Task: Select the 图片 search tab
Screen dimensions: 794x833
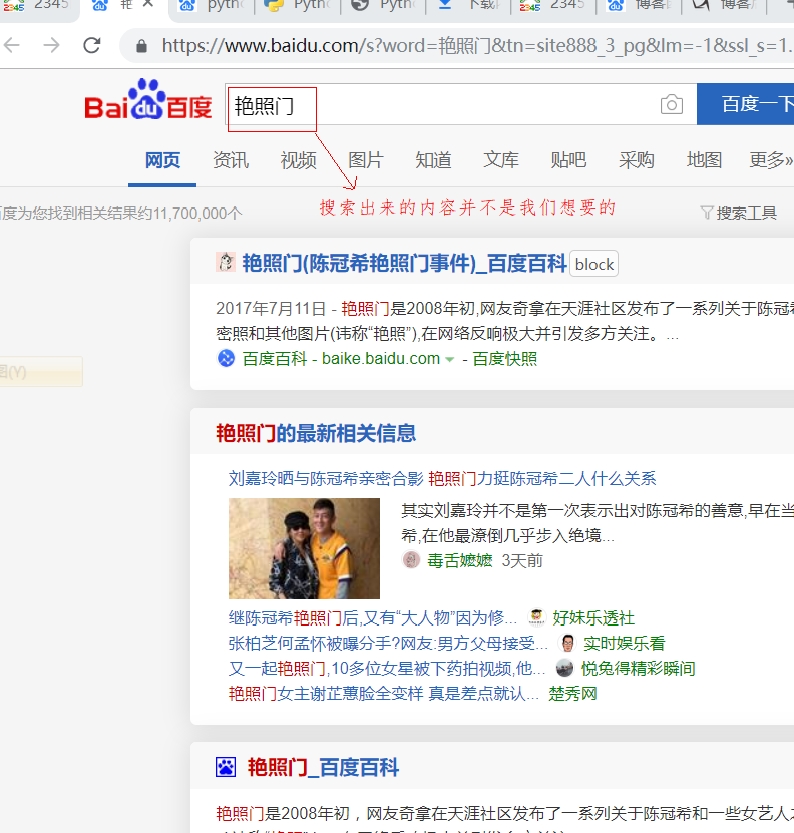Action: coord(366,159)
